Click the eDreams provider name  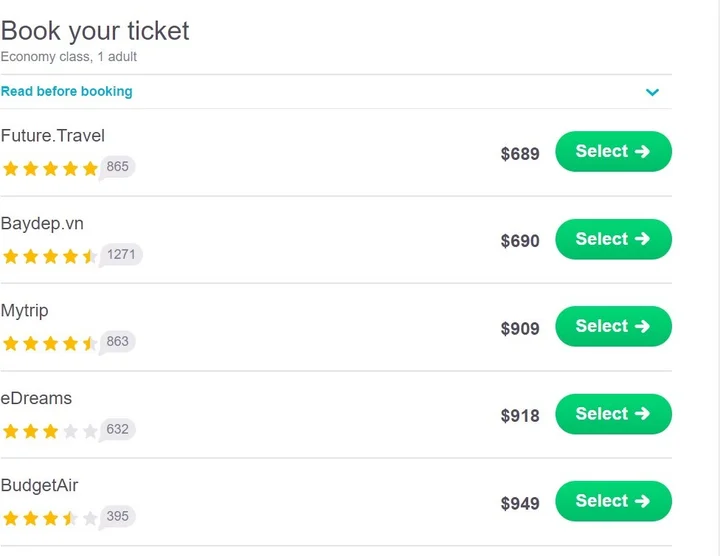coord(36,398)
